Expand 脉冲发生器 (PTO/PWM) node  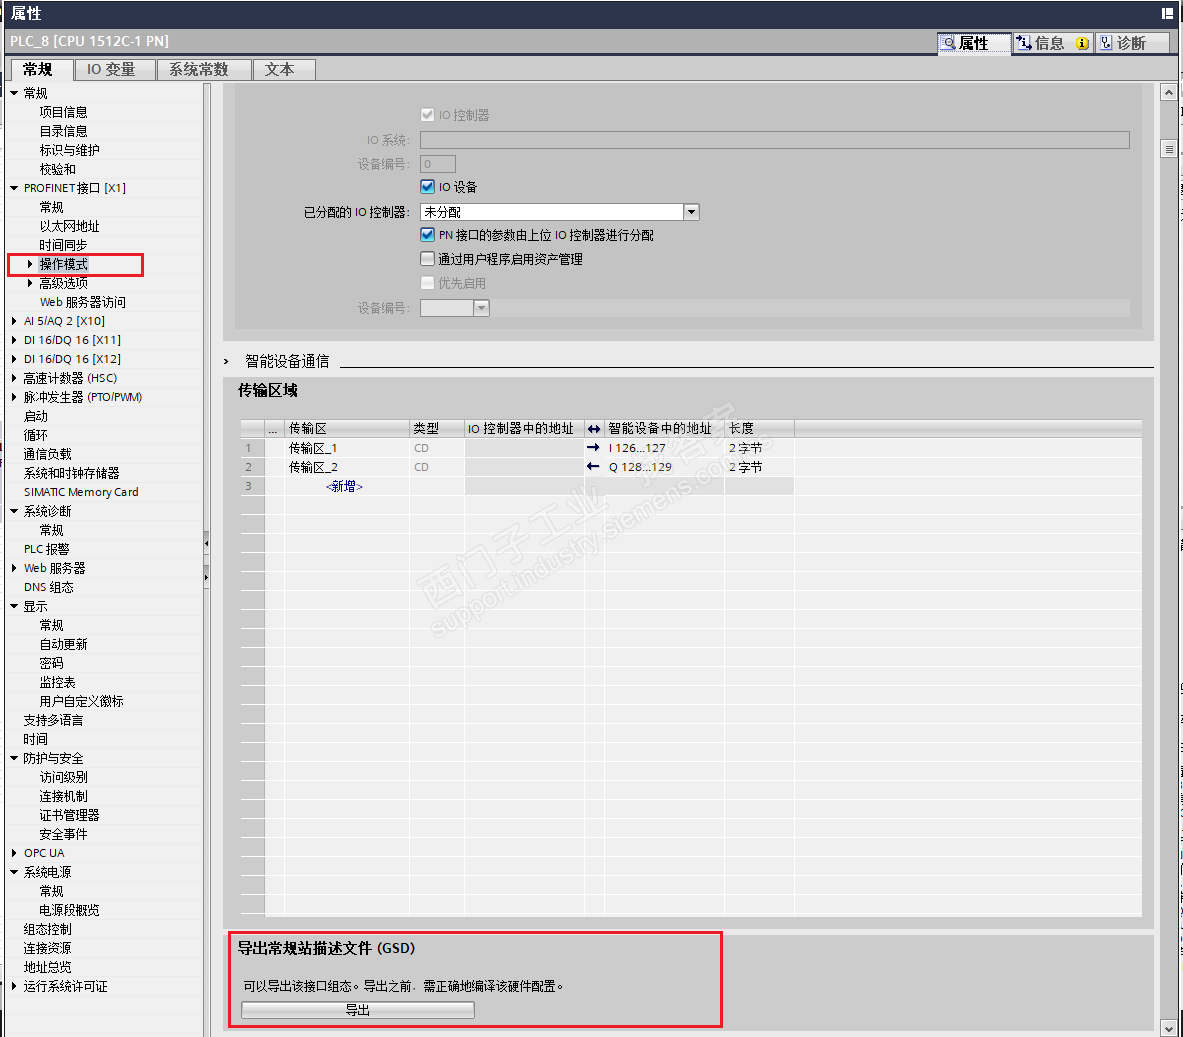14,397
